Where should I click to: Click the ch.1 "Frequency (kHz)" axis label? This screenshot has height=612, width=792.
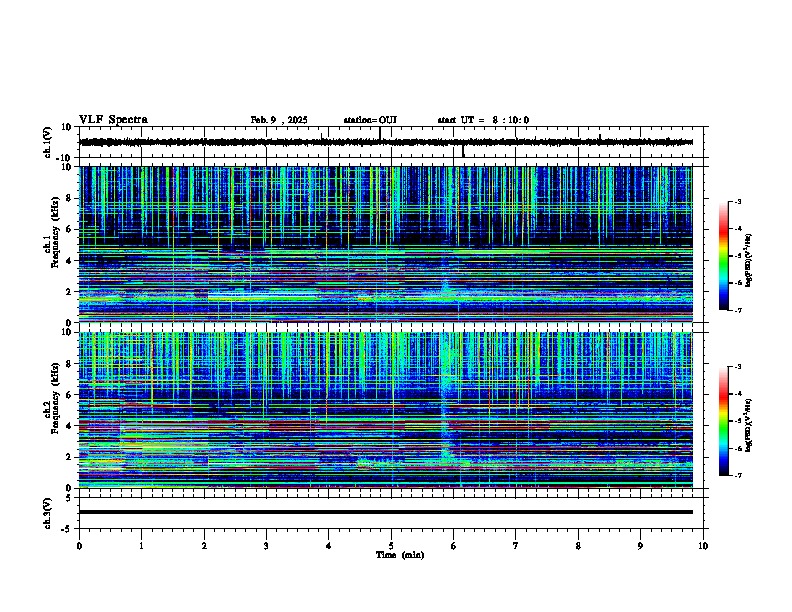pos(55,232)
